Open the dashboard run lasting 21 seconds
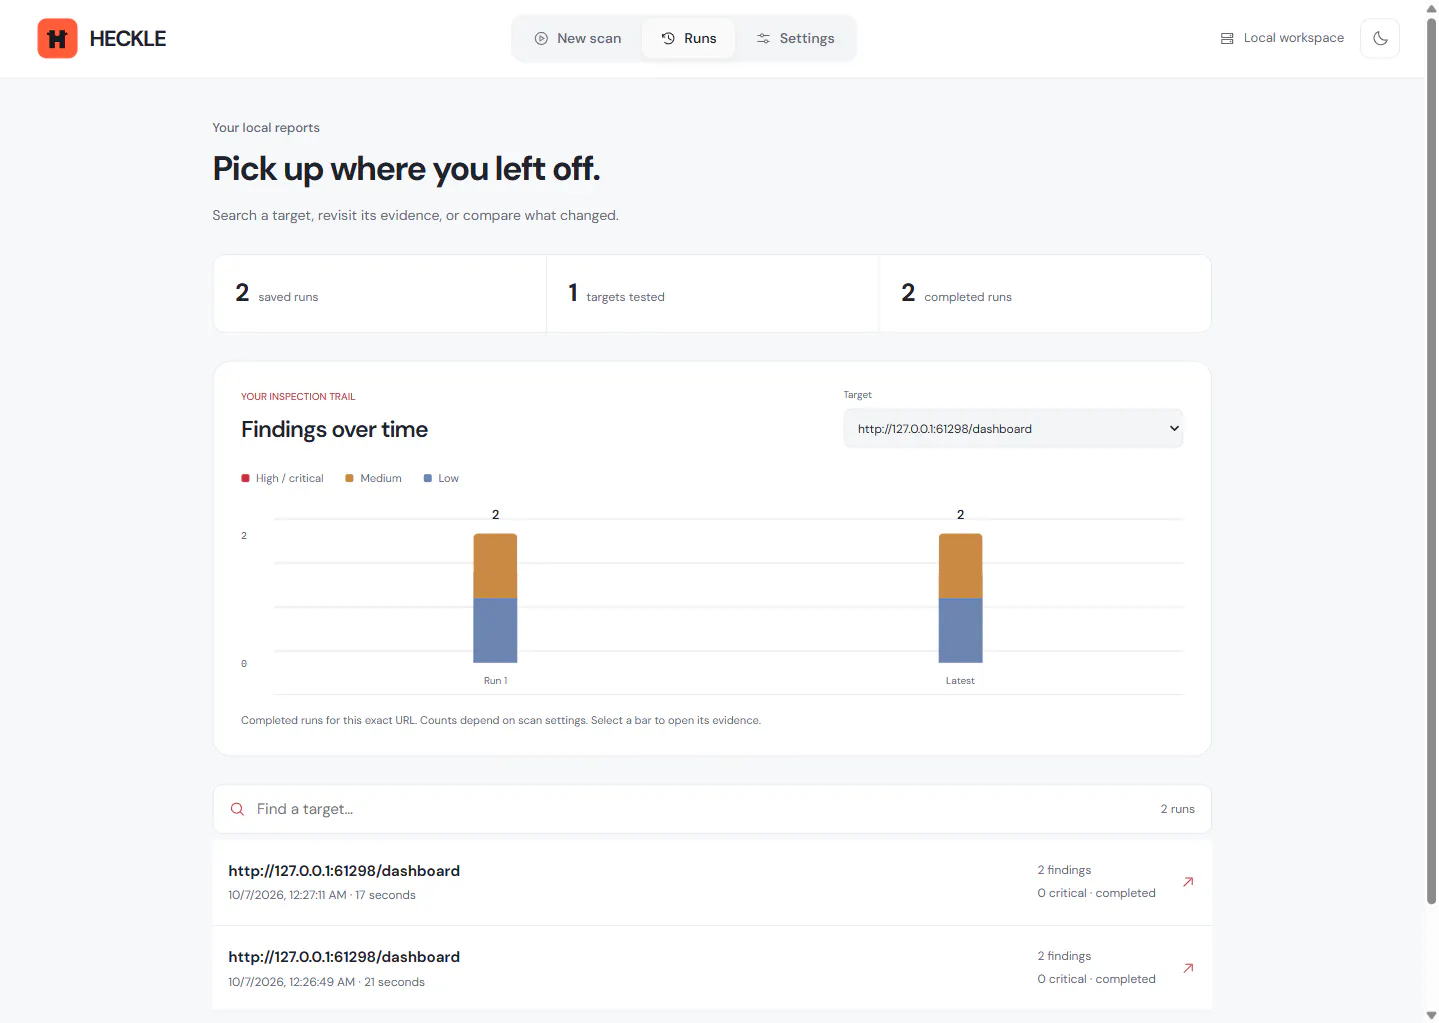The image size is (1439, 1023). coord(712,968)
